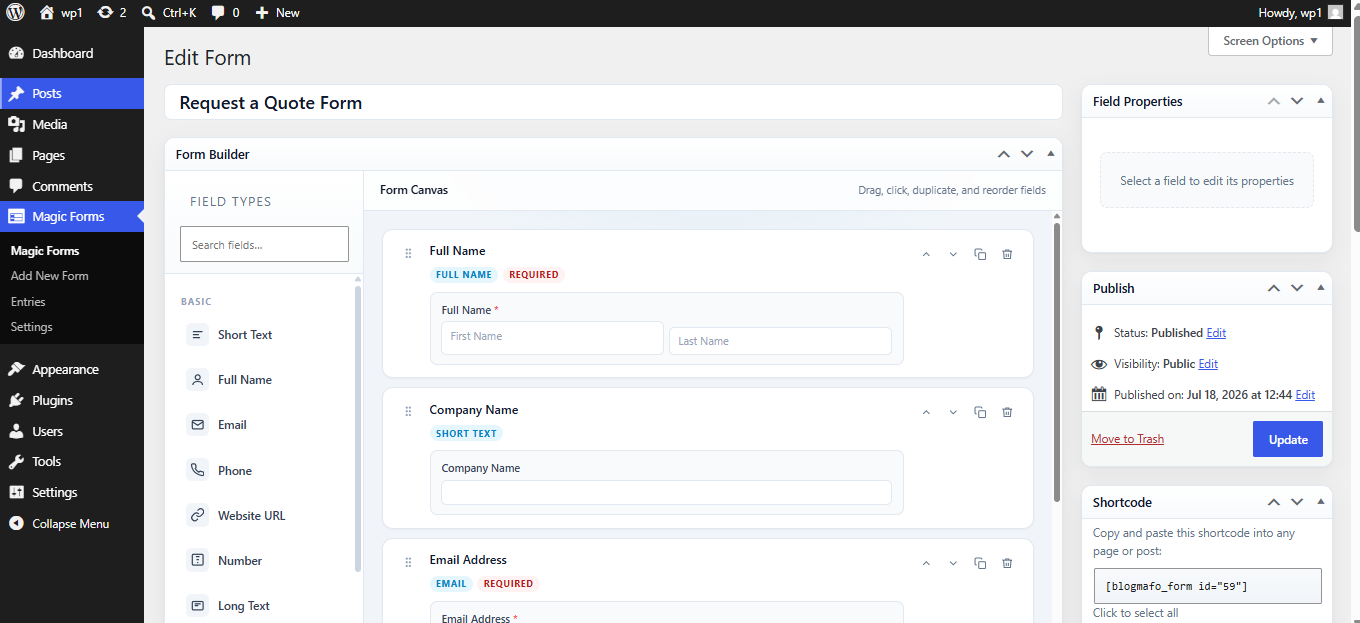Open the wp1 site home link
This screenshot has height=623, width=1360.
click(x=61, y=12)
